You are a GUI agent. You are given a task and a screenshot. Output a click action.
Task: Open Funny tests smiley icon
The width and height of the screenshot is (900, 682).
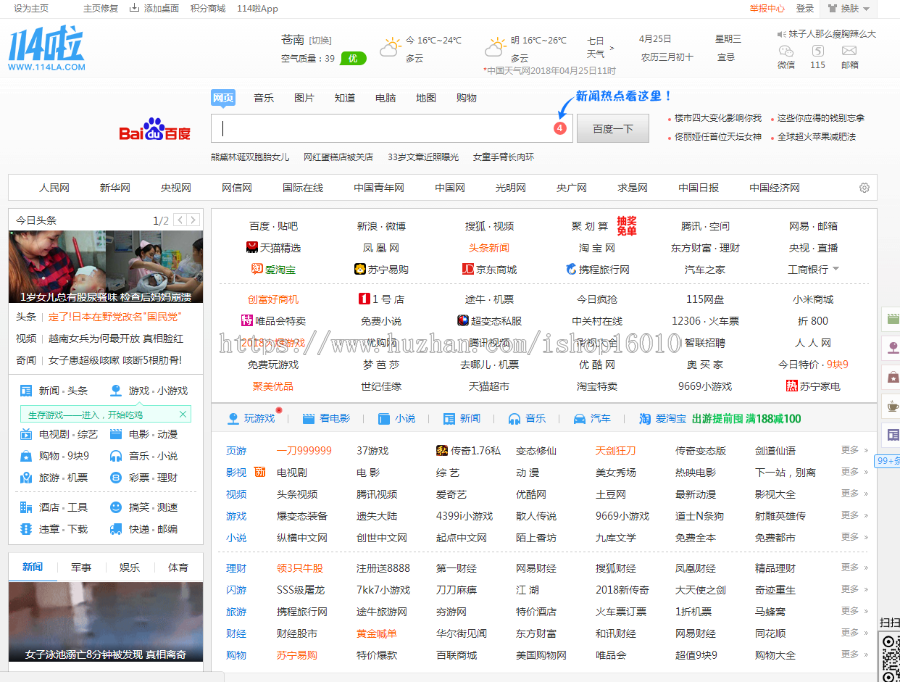coord(116,507)
